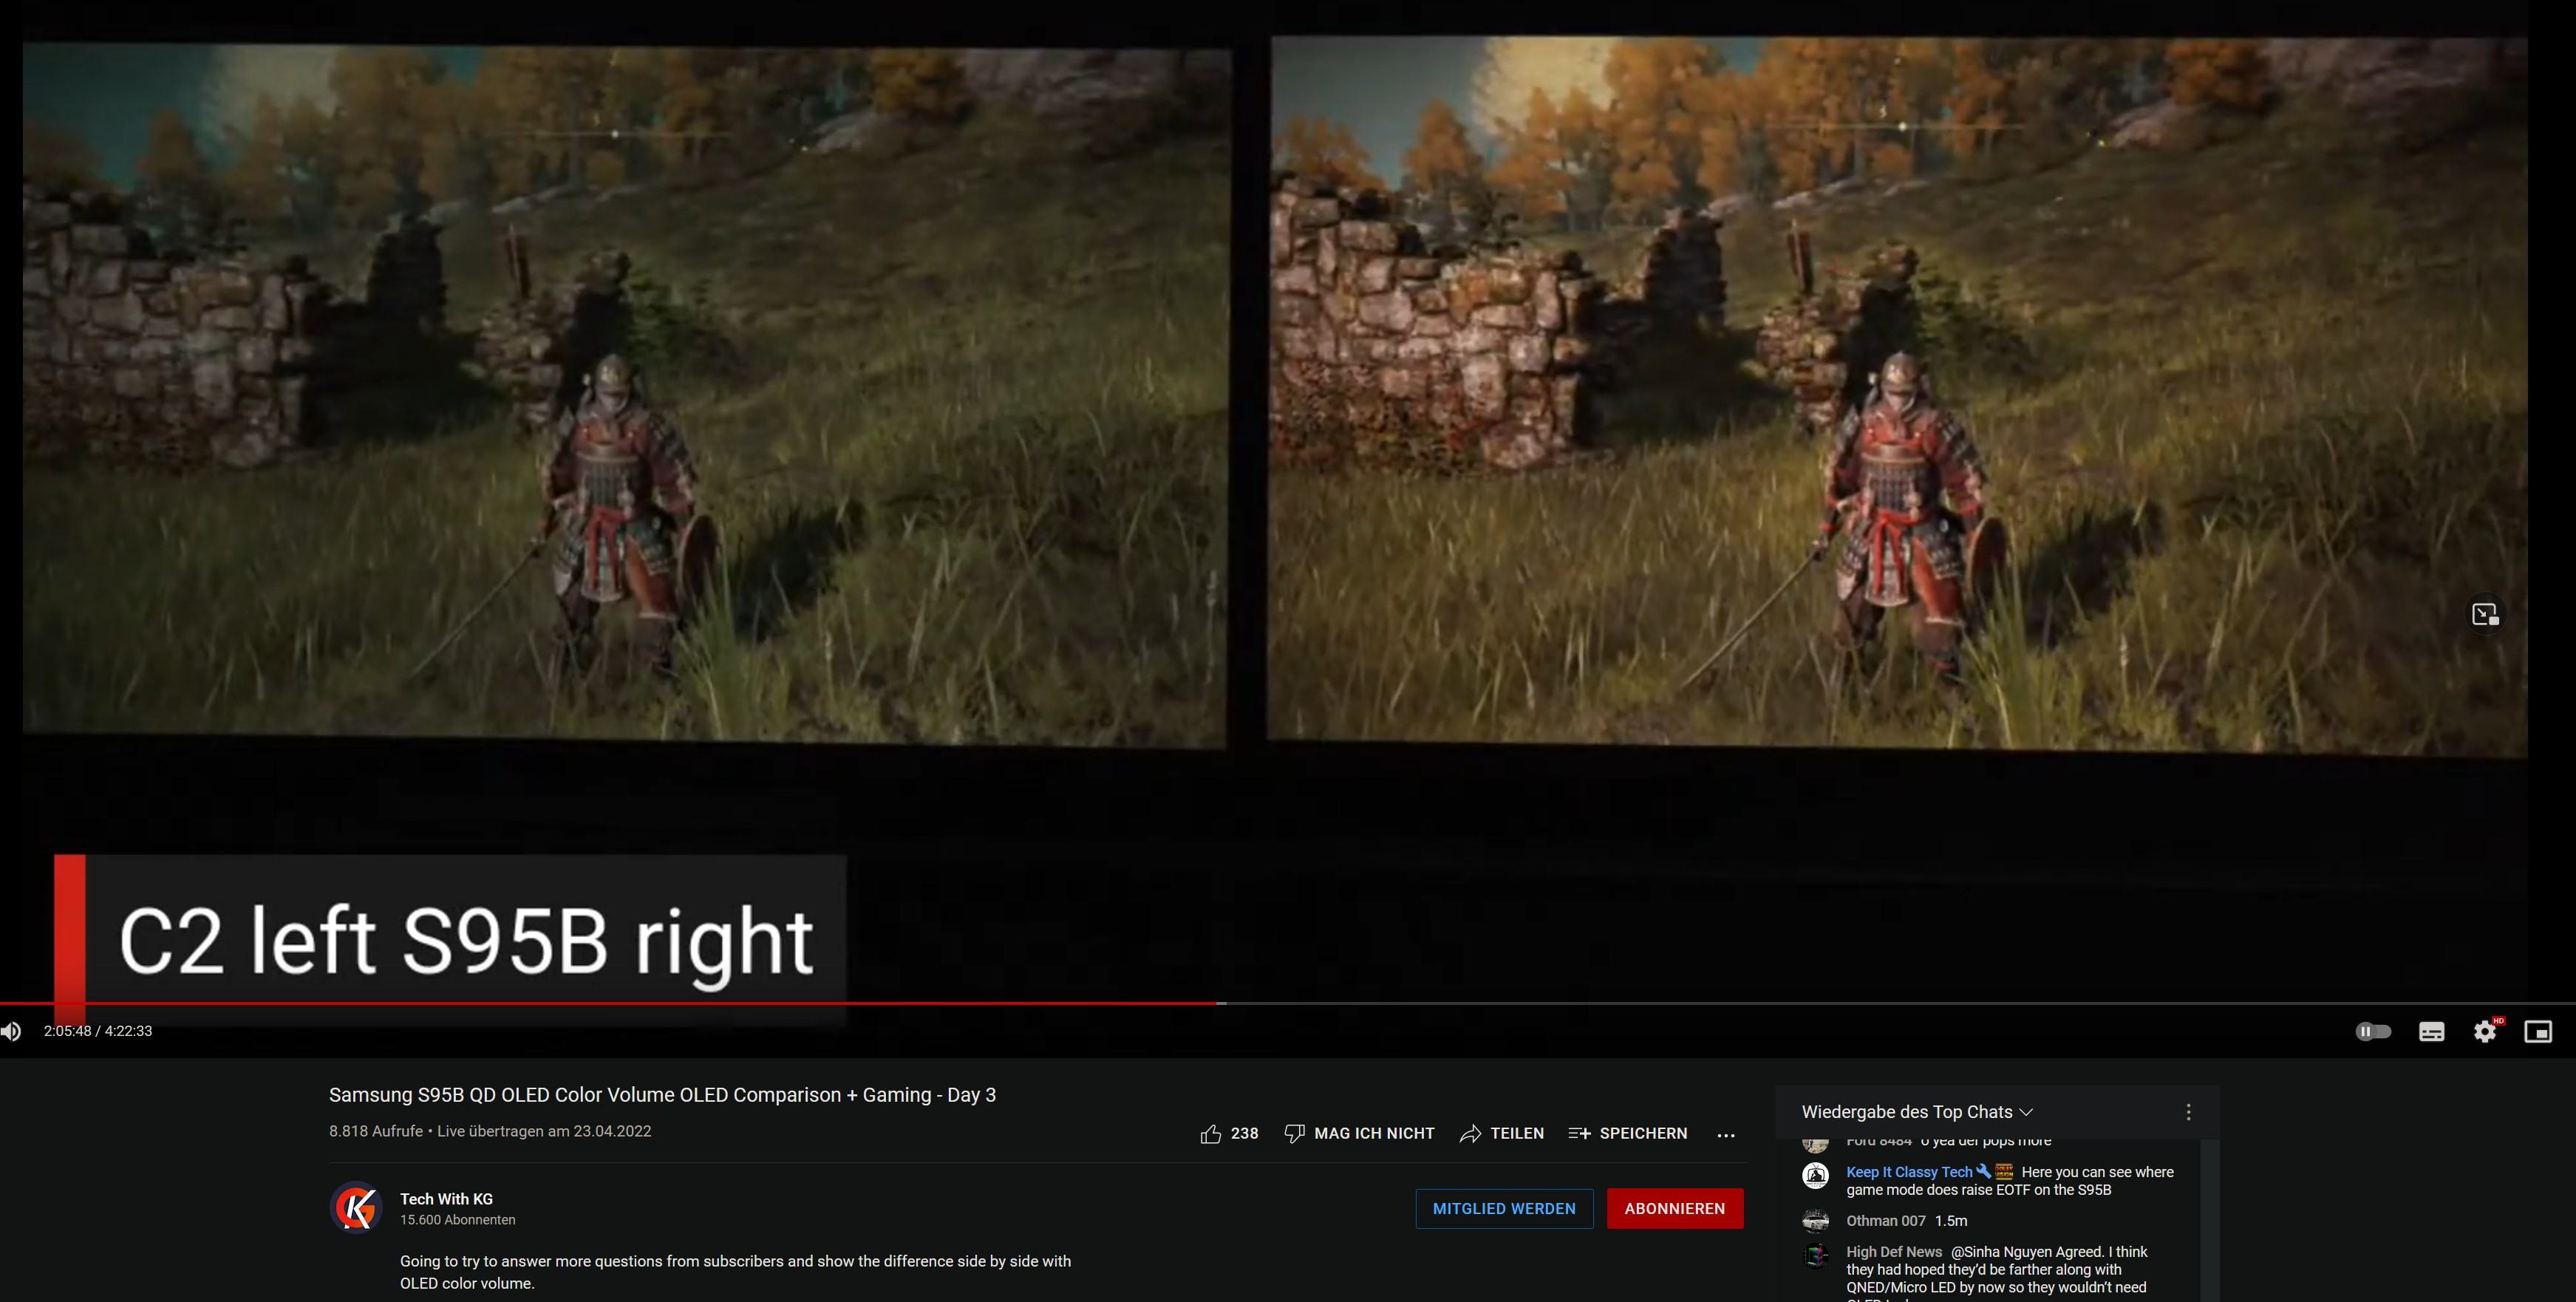Click the 238 like count
Viewport: 2576px width, 1302px height.
click(1244, 1133)
